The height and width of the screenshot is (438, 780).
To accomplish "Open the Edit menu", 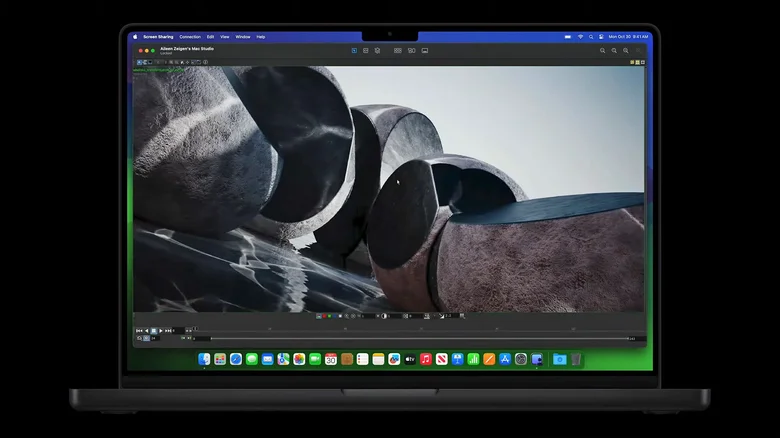I will pyautogui.click(x=210, y=37).
